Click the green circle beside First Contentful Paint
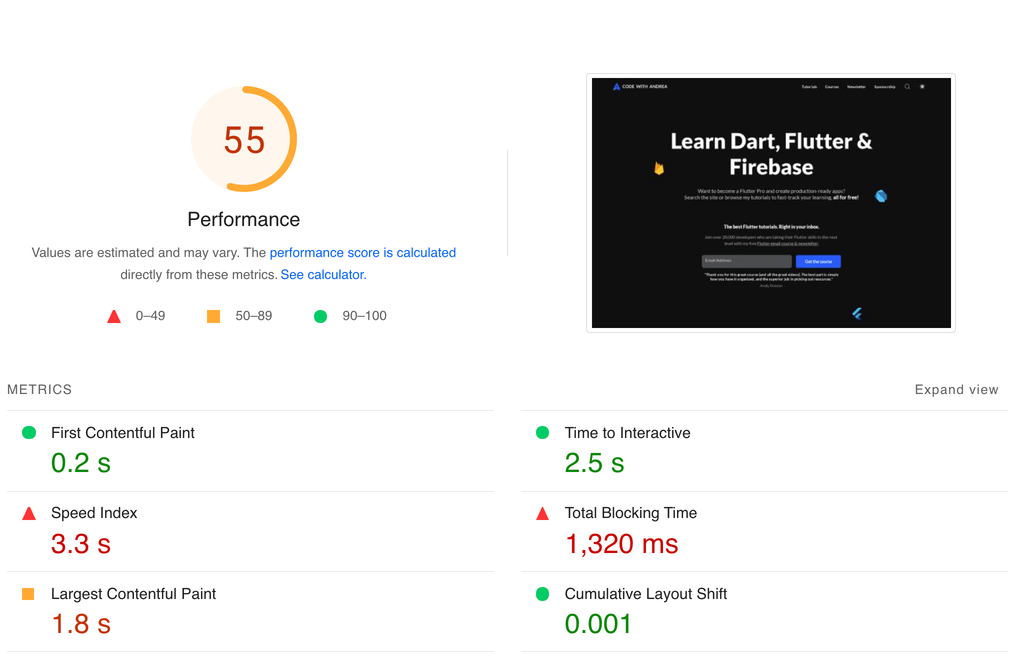Image resolution: width=1020 pixels, height=657 pixels. pos(29,433)
